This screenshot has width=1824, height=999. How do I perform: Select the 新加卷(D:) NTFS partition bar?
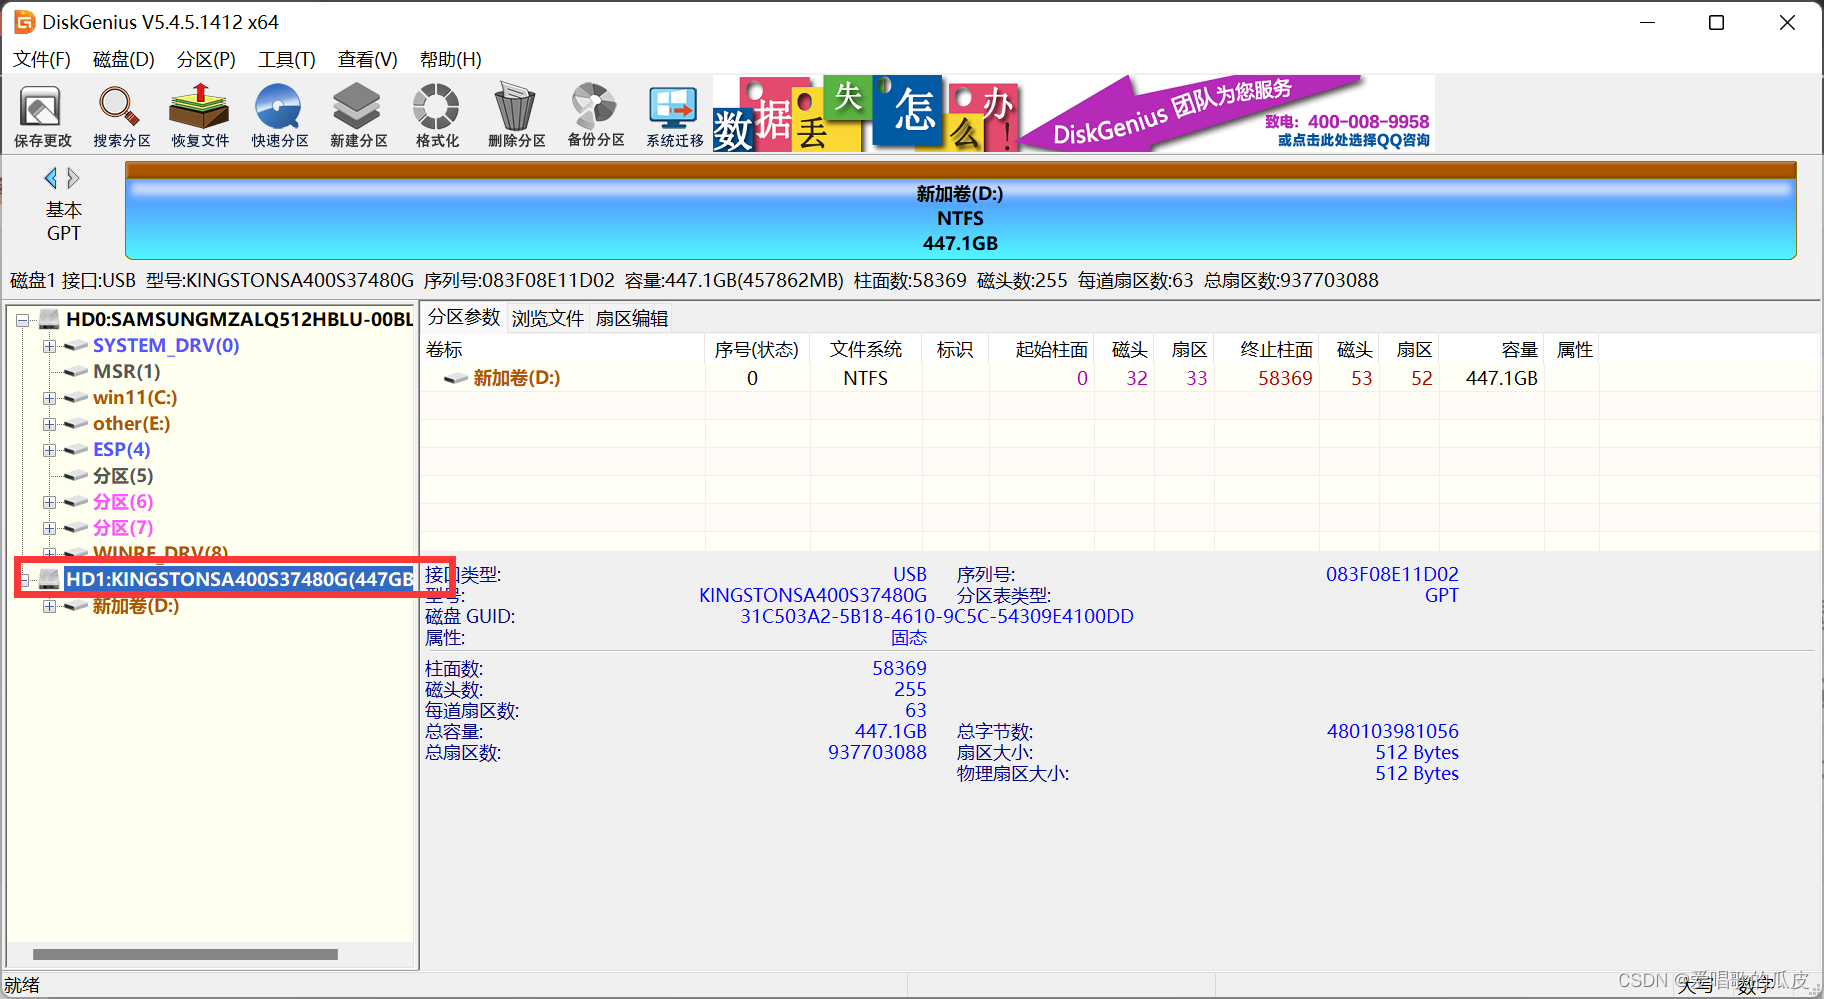960,211
